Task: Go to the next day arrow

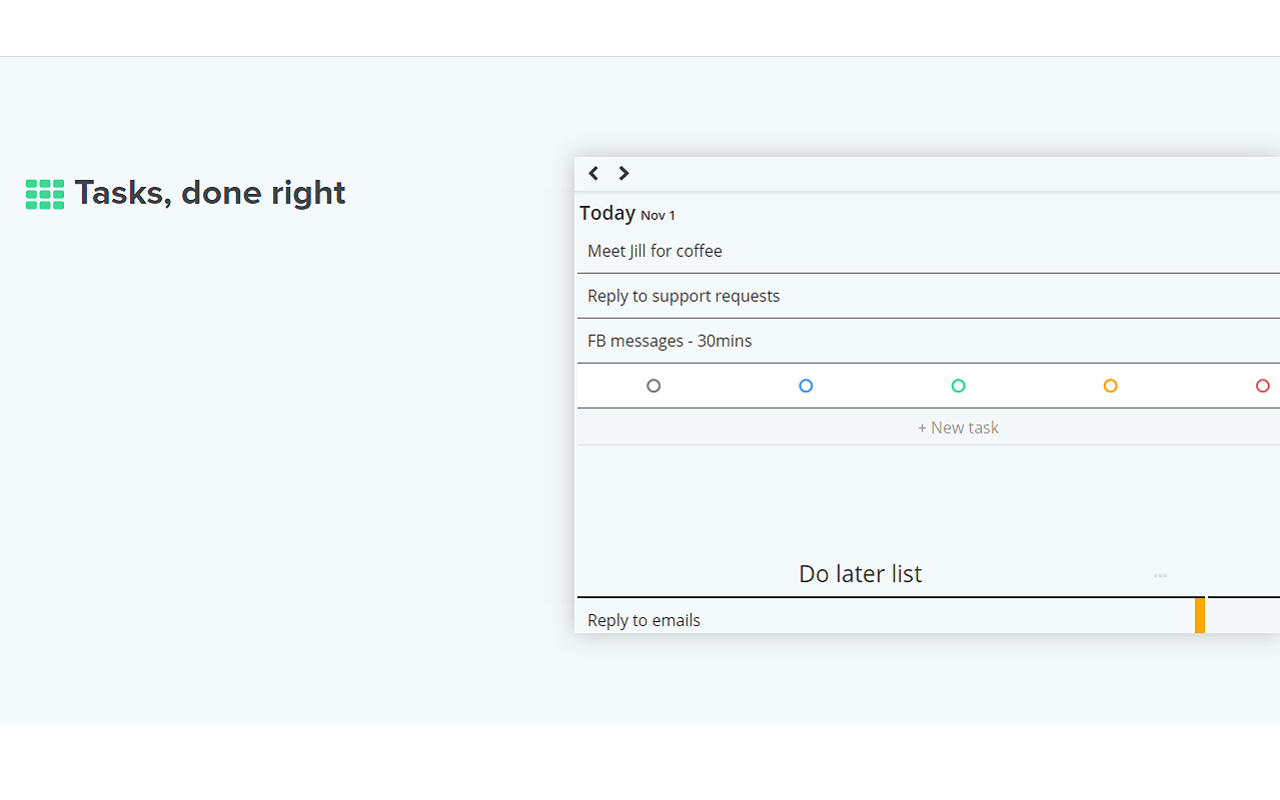Action: pyautogui.click(x=624, y=173)
